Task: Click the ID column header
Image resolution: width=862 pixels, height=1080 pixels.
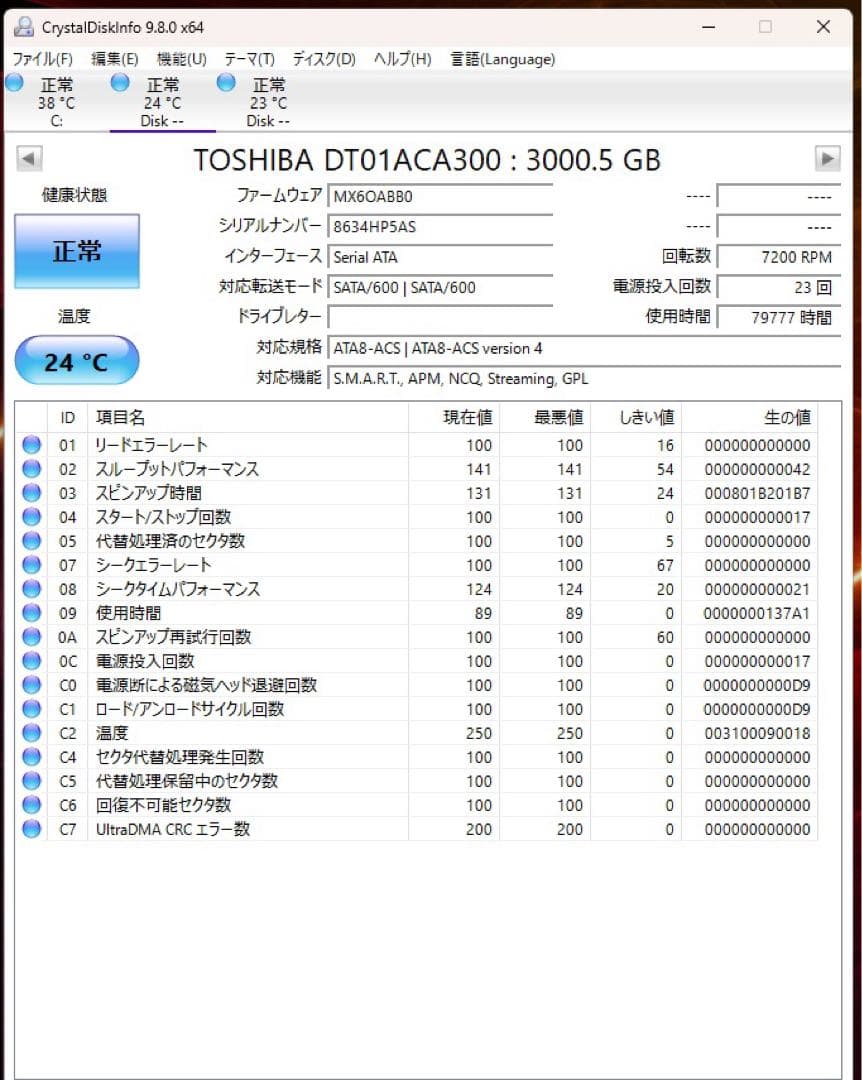Action: click(68, 417)
